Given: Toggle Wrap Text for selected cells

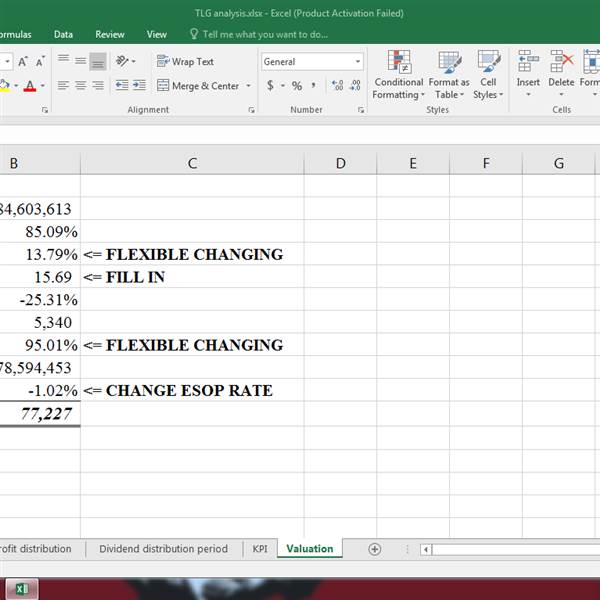Looking at the screenshot, I should tap(185, 62).
